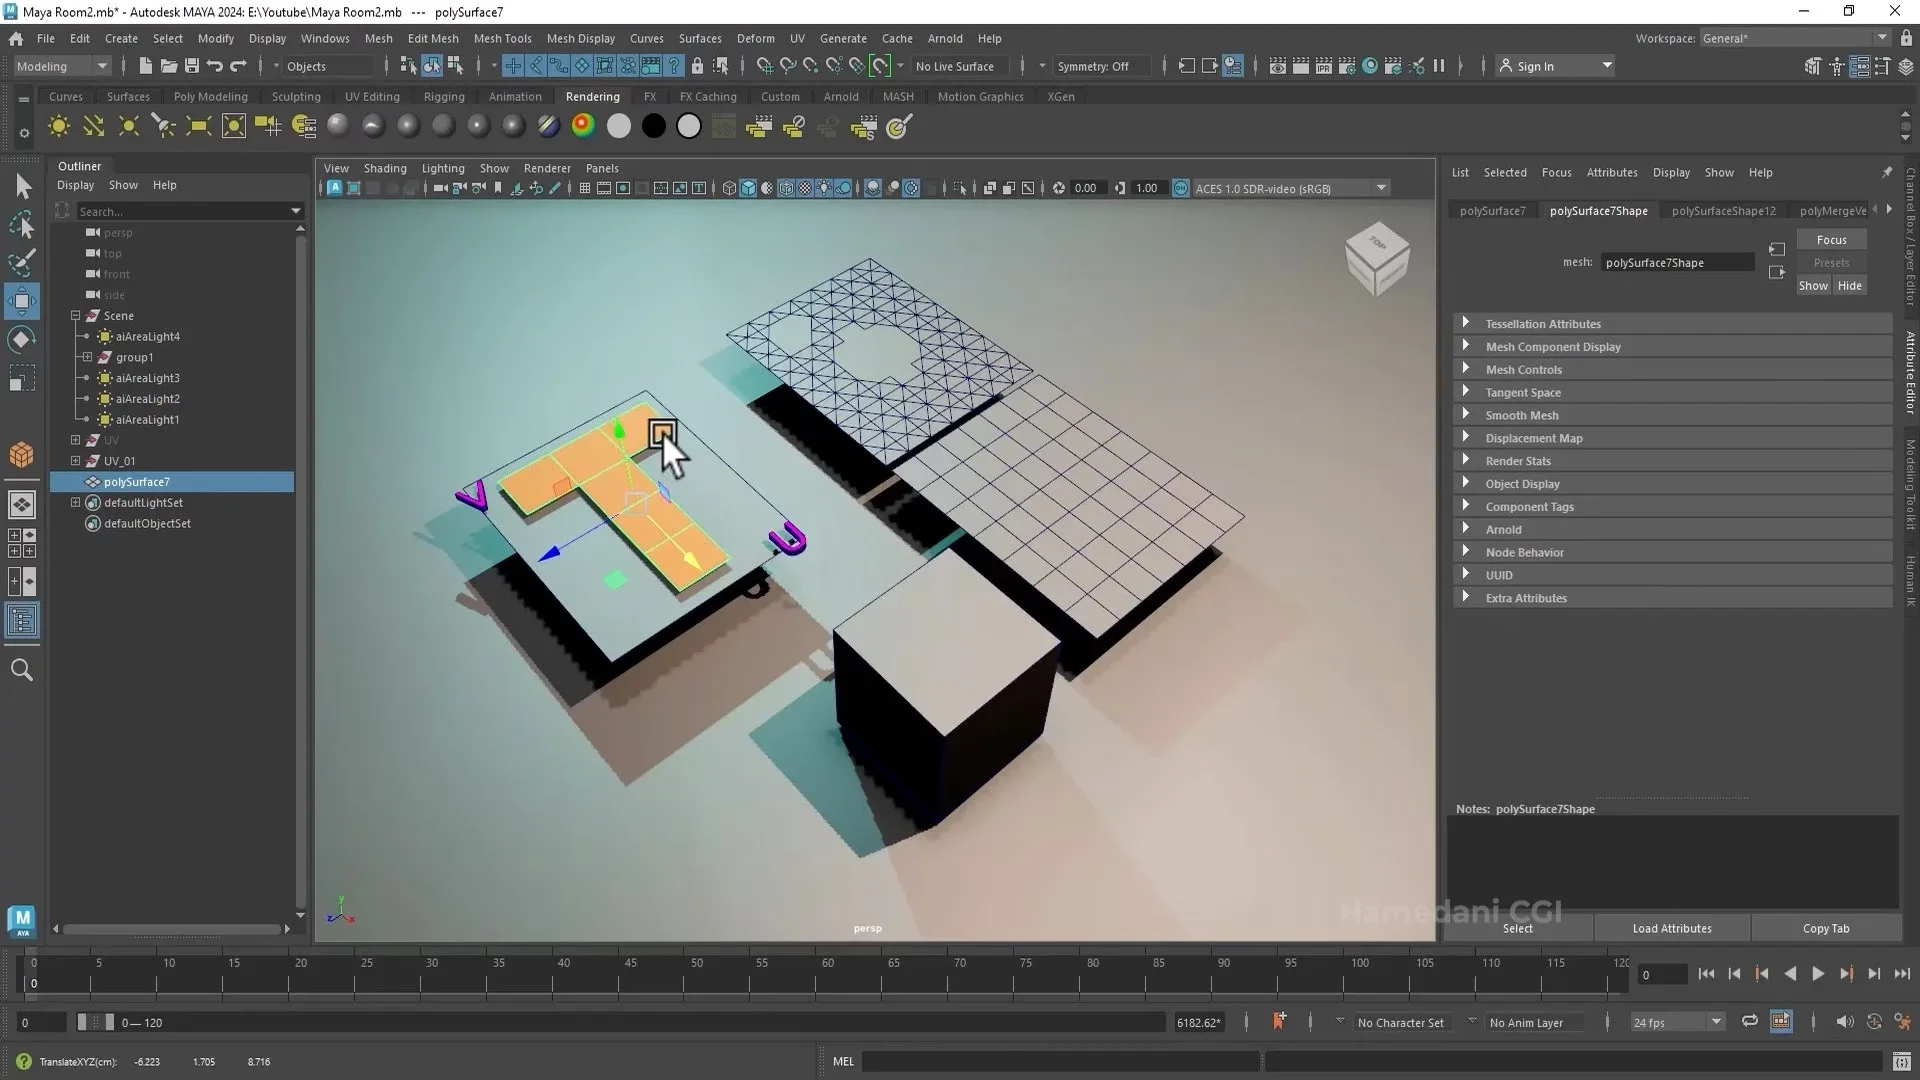Select polySurface7 in the Outliner
The height and width of the screenshot is (1080, 1920).
coord(137,481)
